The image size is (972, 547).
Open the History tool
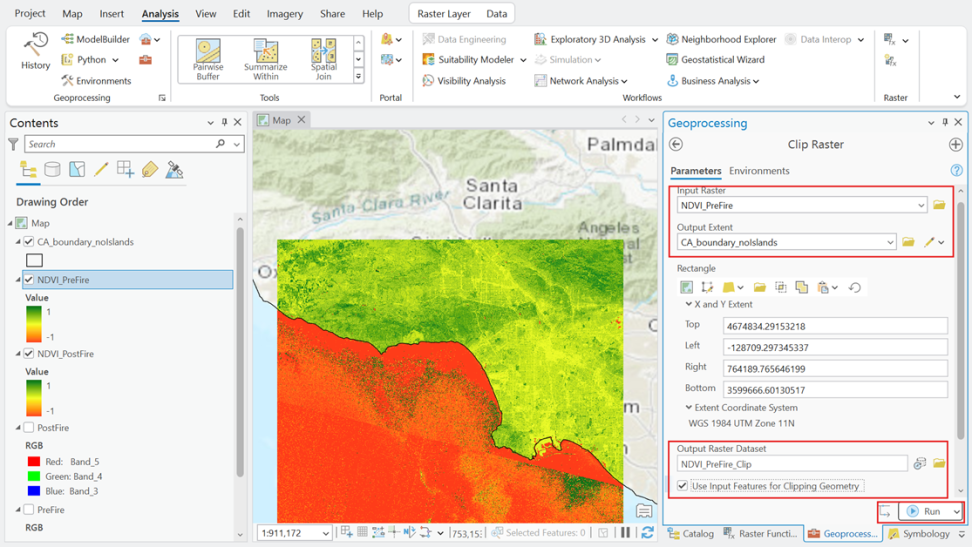35,52
